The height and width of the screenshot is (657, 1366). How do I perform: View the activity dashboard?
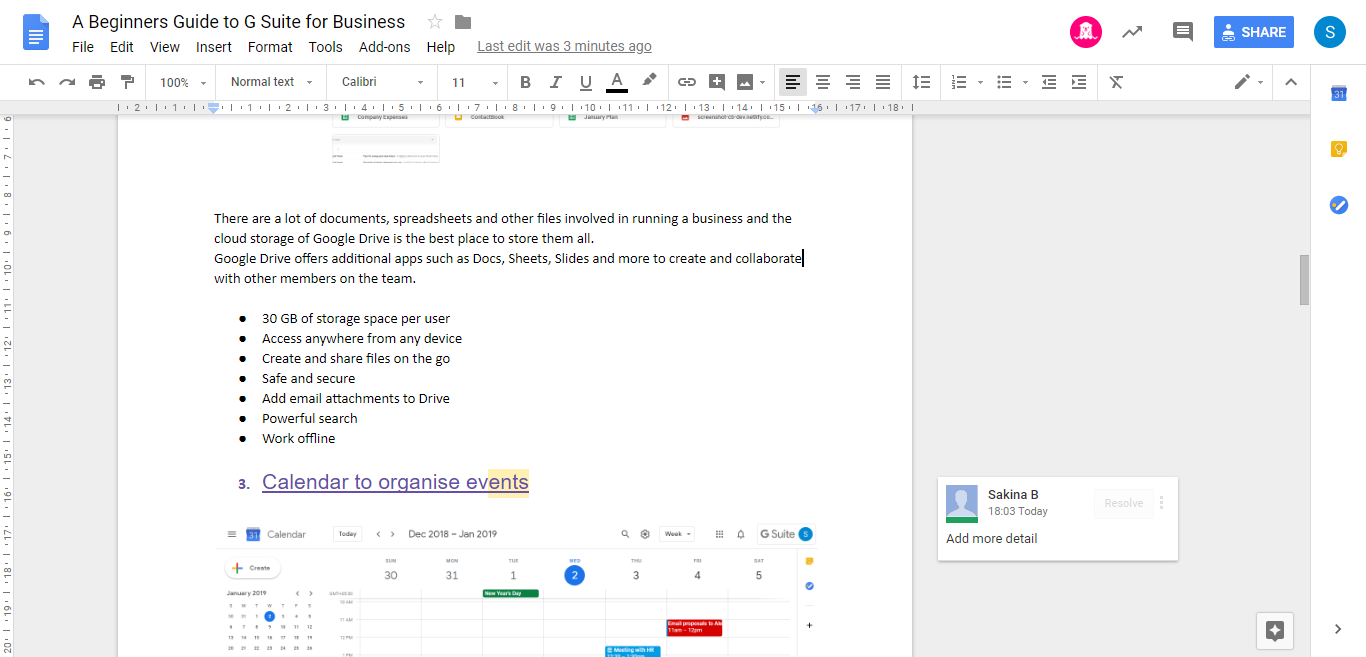pyautogui.click(x=1132, y=32)
